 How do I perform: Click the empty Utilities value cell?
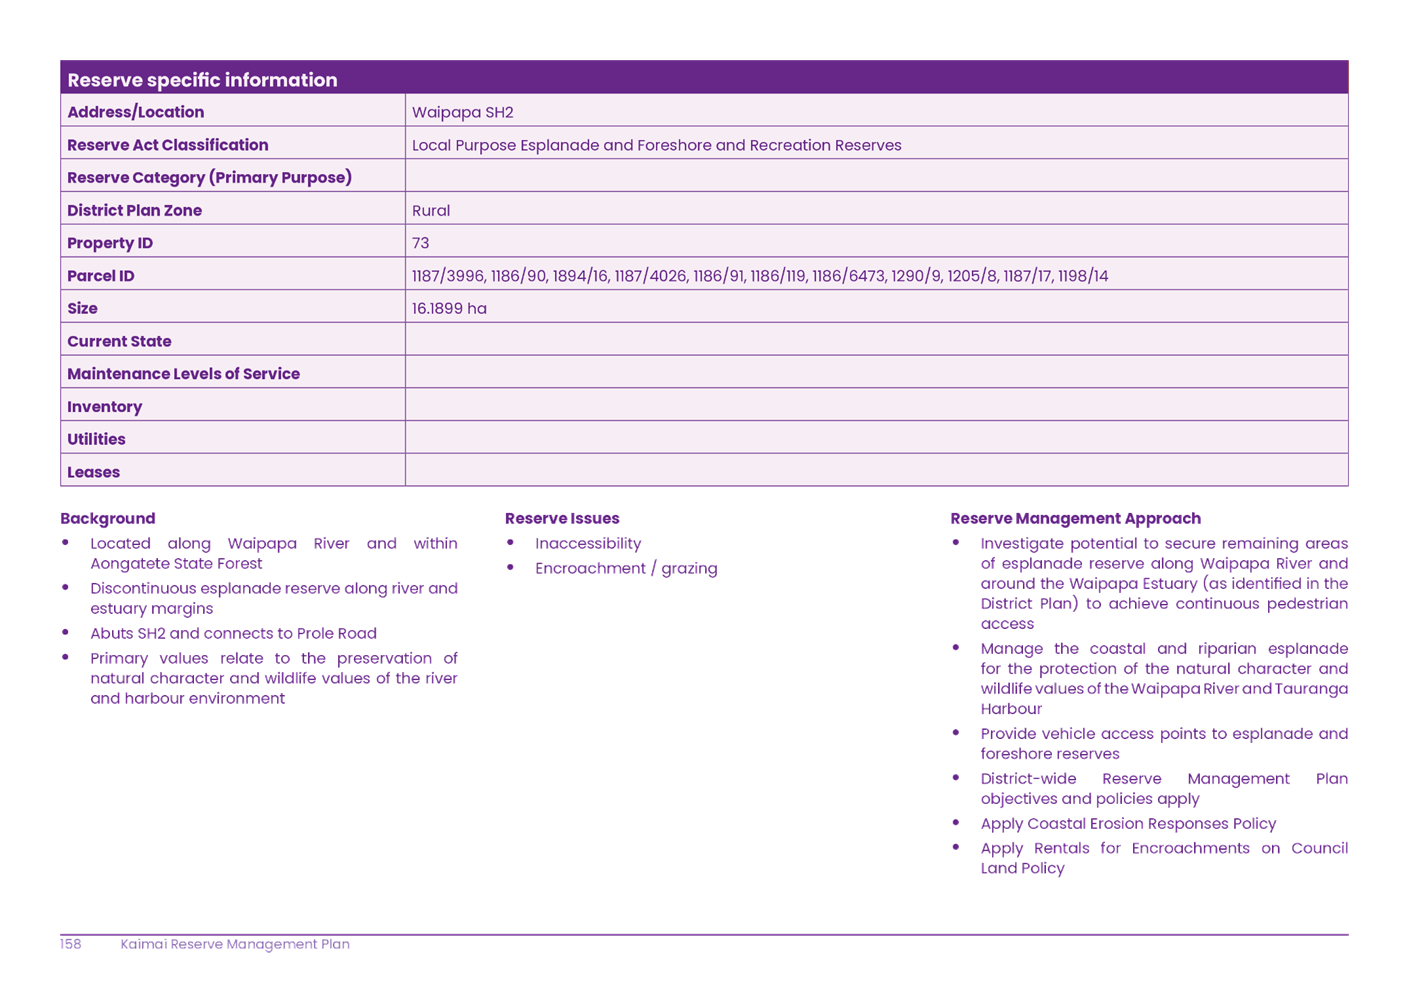click(875, 439)
